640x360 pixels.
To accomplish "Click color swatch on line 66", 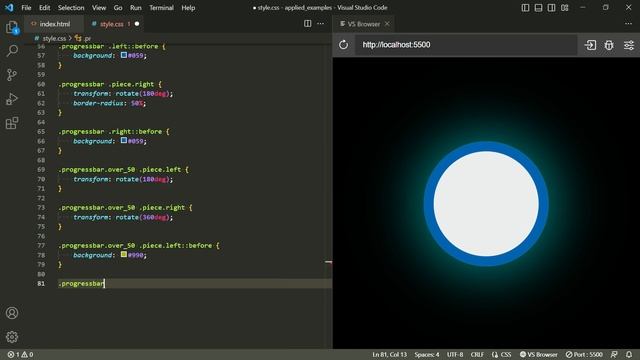I will (x=124, y=140).
